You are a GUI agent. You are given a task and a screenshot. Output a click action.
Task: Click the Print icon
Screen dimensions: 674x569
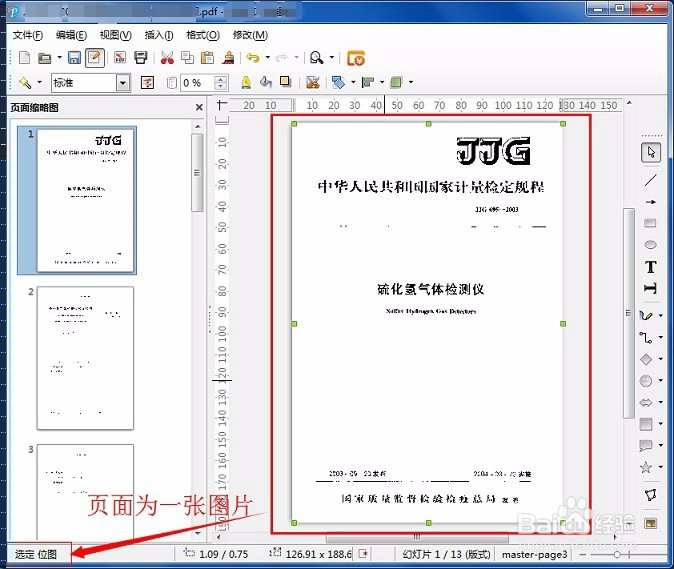point(141,58)
